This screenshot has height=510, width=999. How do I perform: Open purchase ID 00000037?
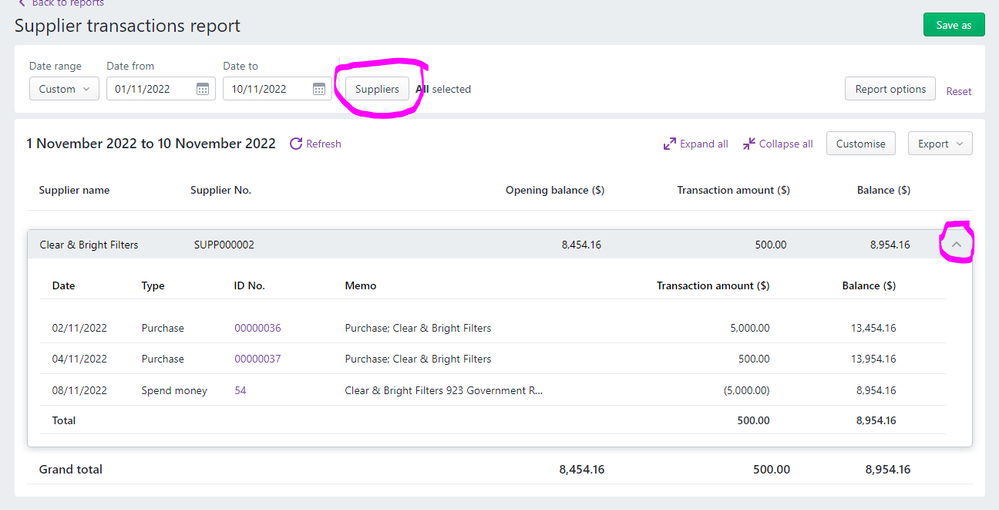pos(257,359)
